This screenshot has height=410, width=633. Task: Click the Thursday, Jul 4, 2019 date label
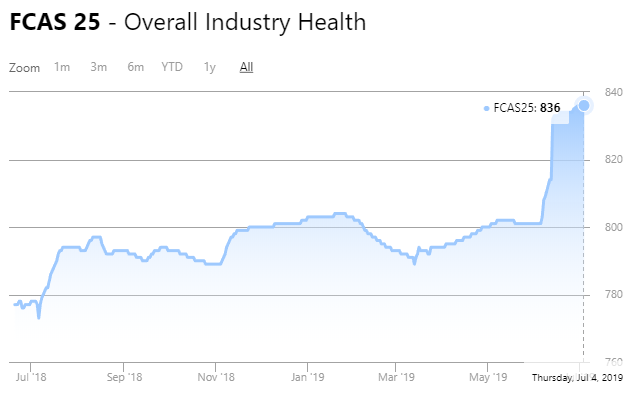[x=577, y=378]
